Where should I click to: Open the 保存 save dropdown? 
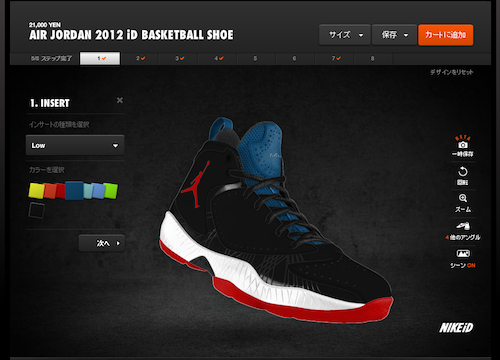pos(394,35)
